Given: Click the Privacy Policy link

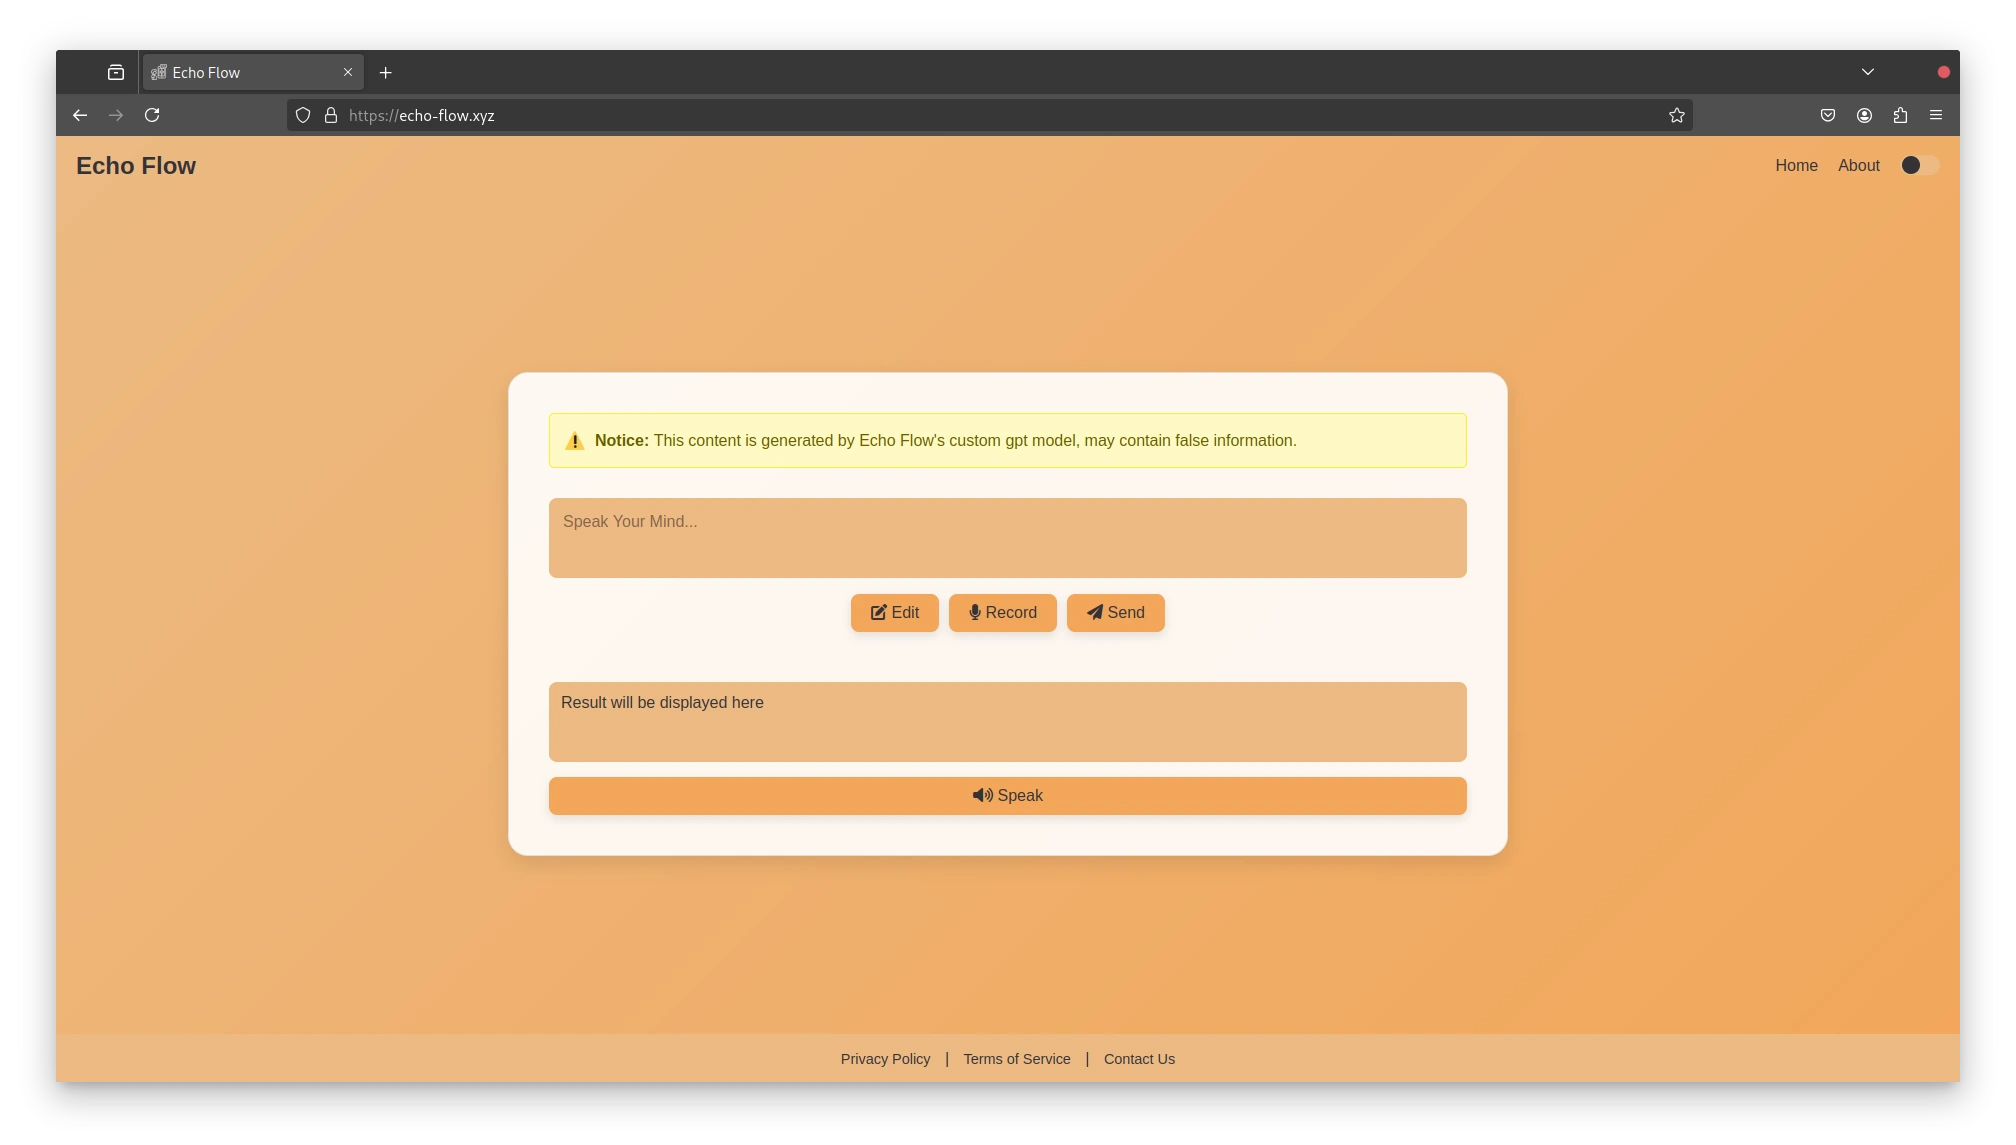Looking at the screenshot, I should click(885, 1058).
